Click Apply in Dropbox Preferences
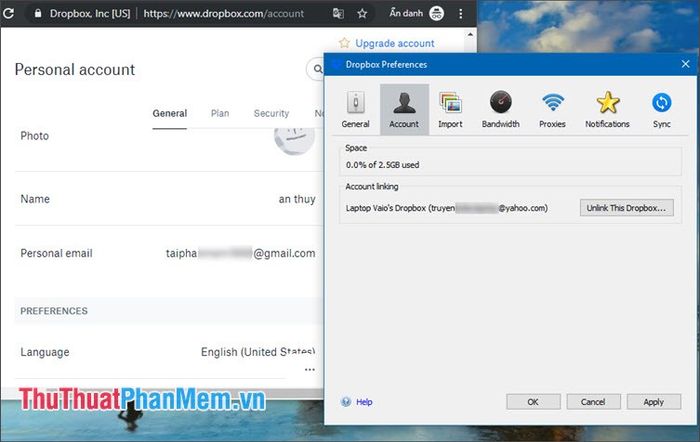The height and width of the screenshot is (442, 700). [654, 402]
